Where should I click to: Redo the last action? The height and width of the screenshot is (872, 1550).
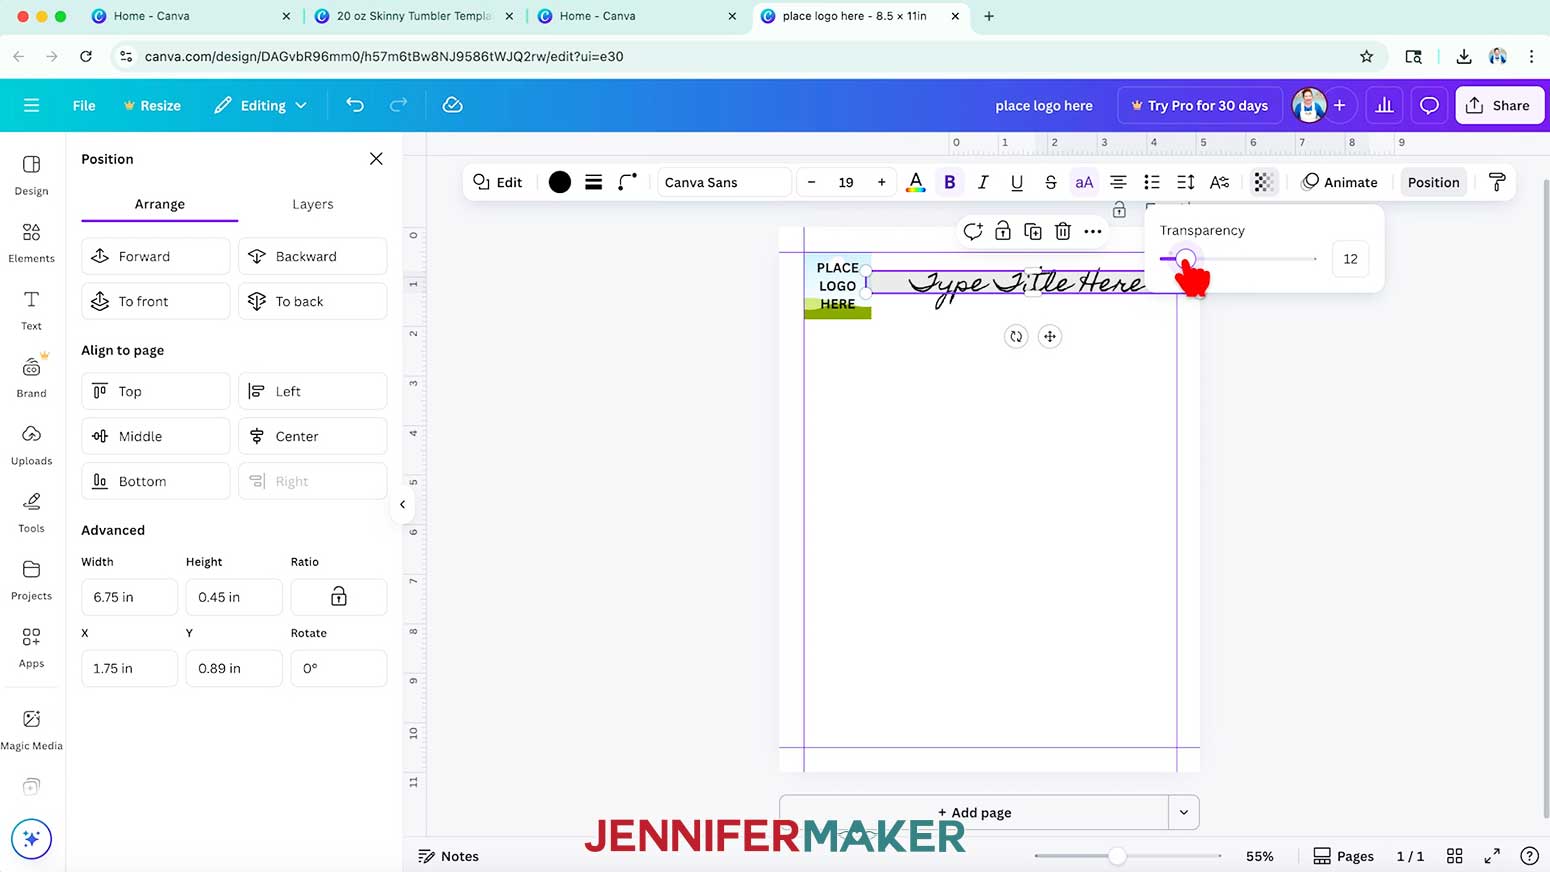398,105
